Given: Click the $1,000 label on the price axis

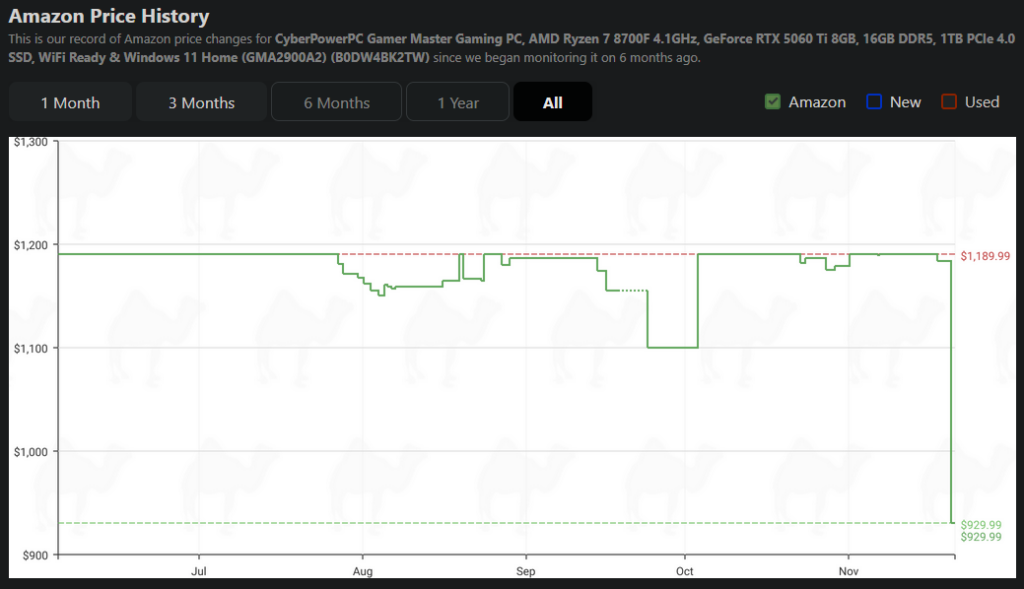Looking at the screenshot, I should click(31, 451).
